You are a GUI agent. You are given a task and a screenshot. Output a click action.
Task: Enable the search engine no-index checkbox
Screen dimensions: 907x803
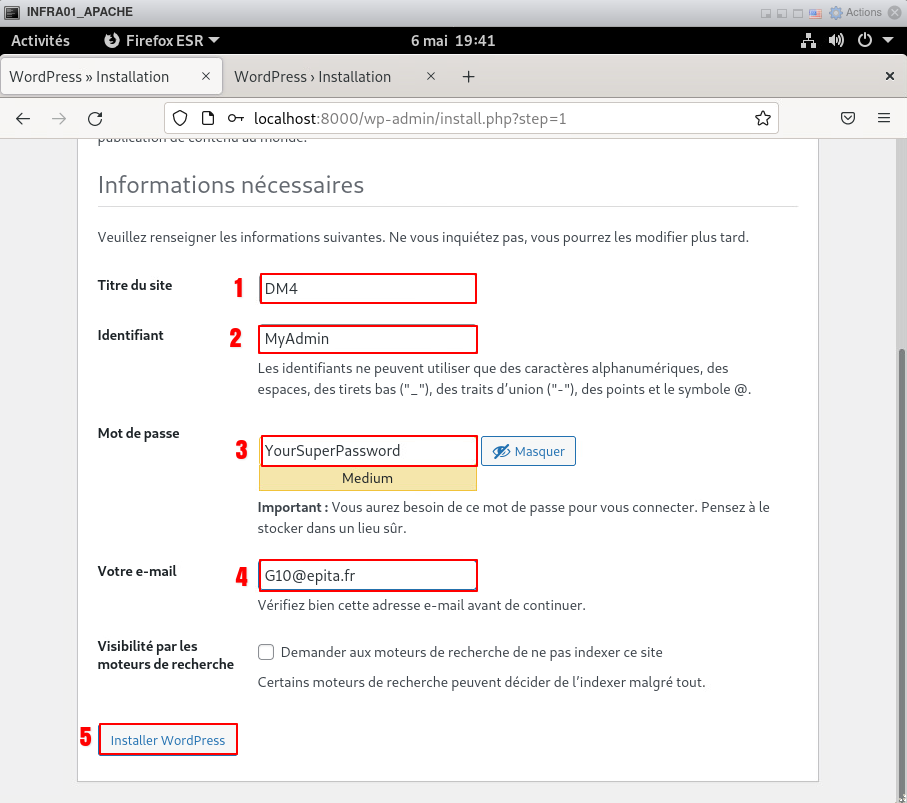pos(266,652)
